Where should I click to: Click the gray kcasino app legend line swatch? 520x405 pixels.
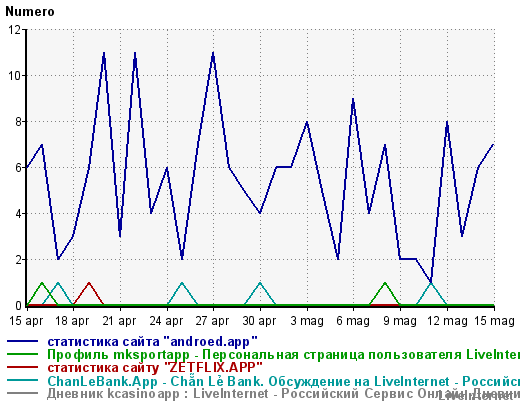[23, 393]
